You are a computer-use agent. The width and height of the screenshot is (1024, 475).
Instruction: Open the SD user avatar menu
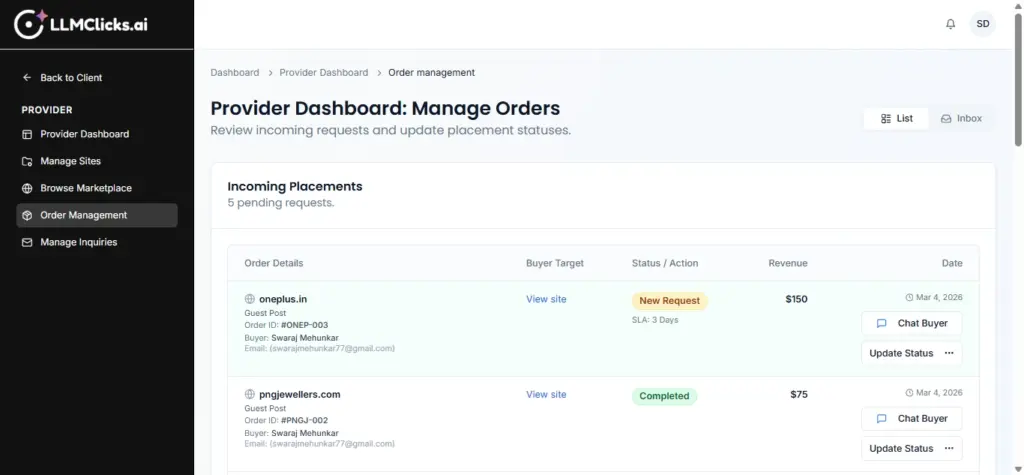click(x=982, y=24)
